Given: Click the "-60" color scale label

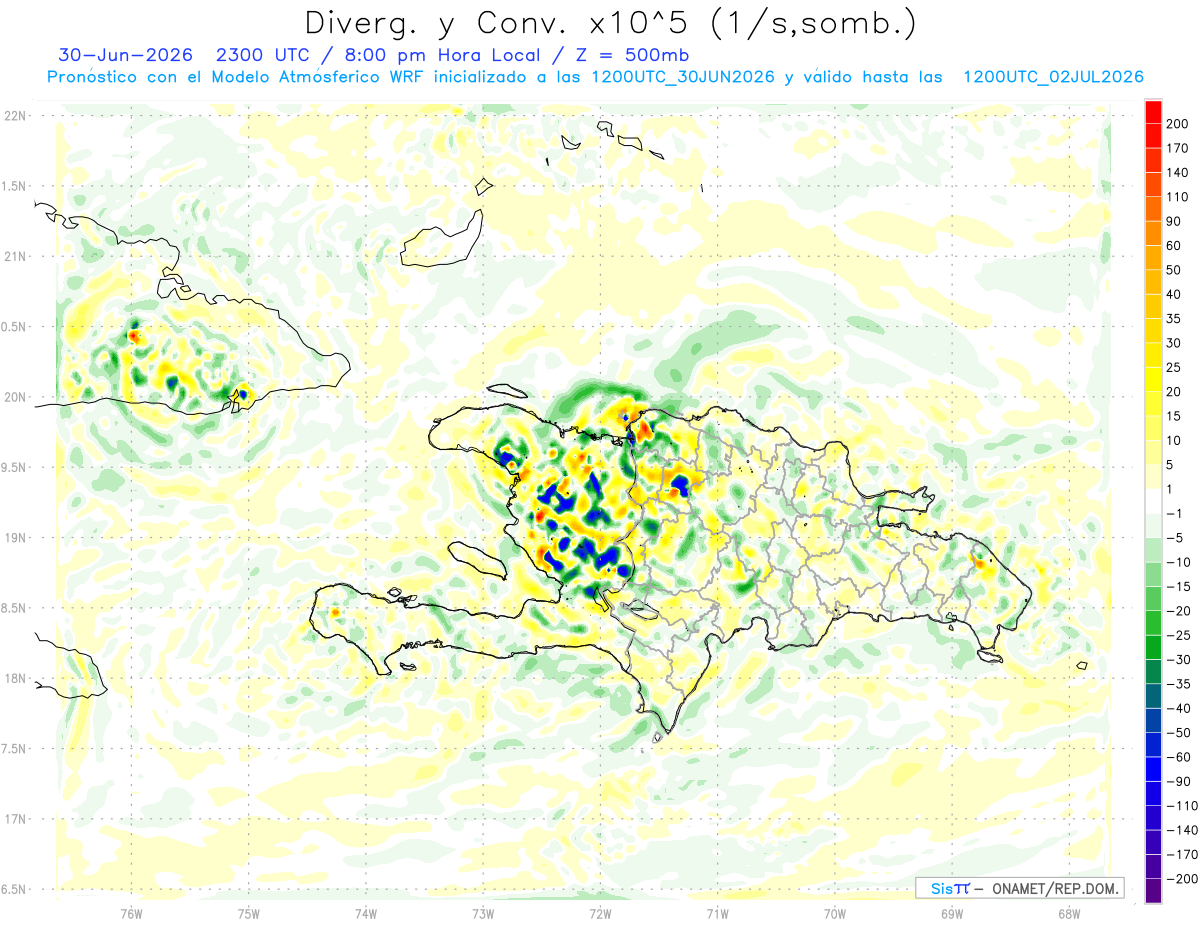Looking at the screenshot, I should 1179,757.
